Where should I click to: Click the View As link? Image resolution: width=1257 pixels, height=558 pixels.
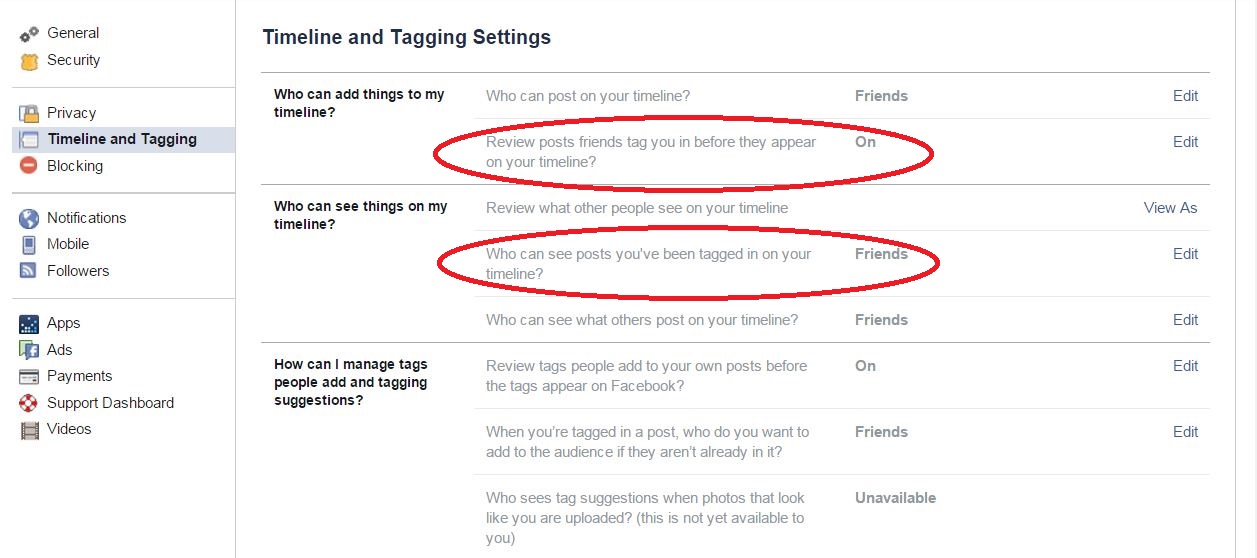pos(1170,208)
